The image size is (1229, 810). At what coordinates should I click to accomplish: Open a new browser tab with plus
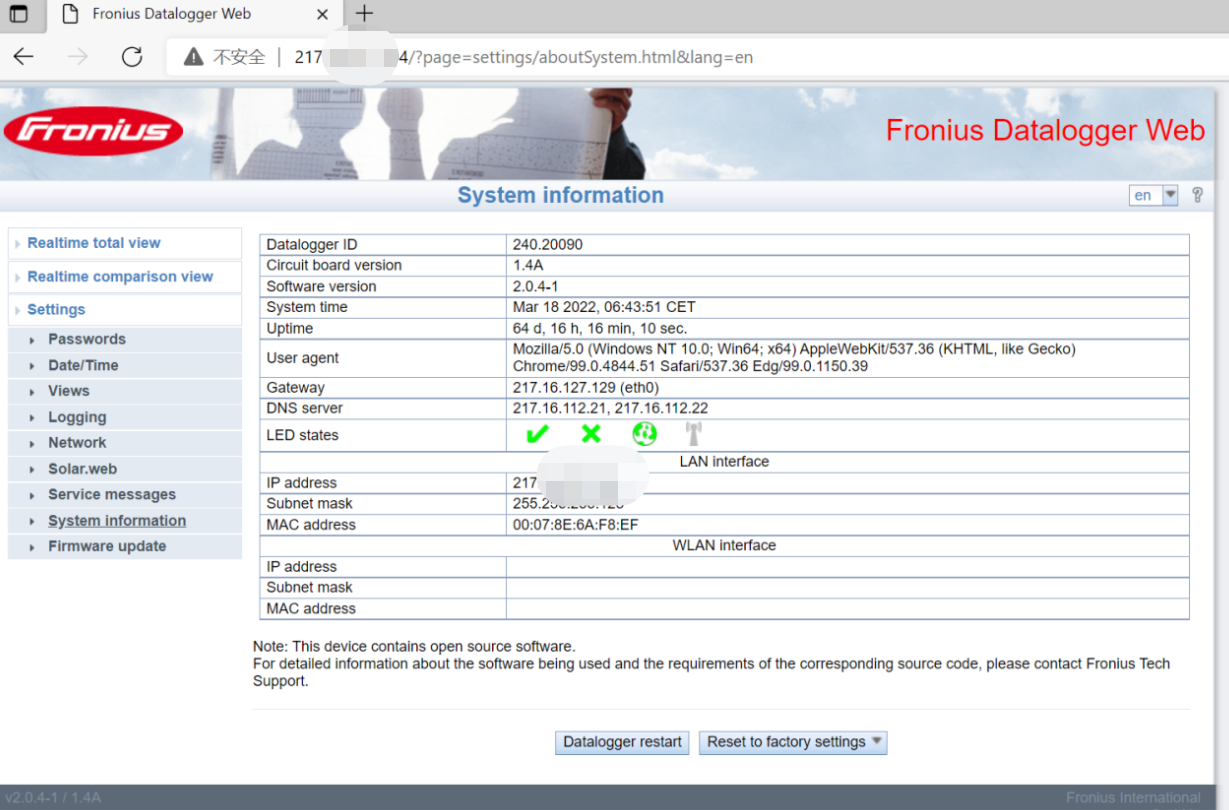[364, 14]
